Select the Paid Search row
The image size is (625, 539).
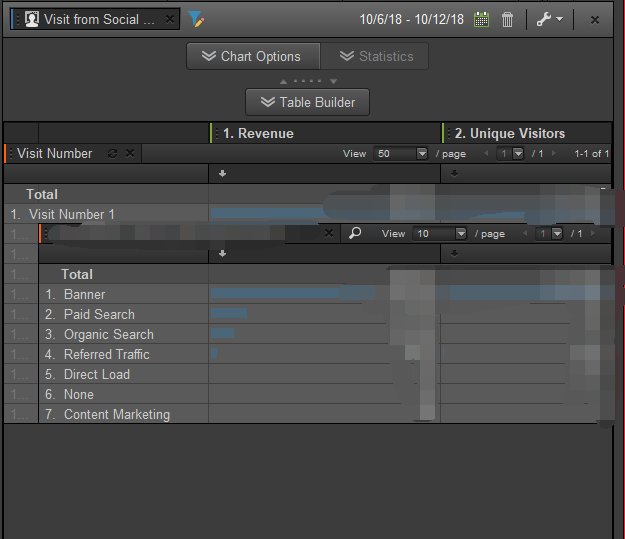coord(99,314)
